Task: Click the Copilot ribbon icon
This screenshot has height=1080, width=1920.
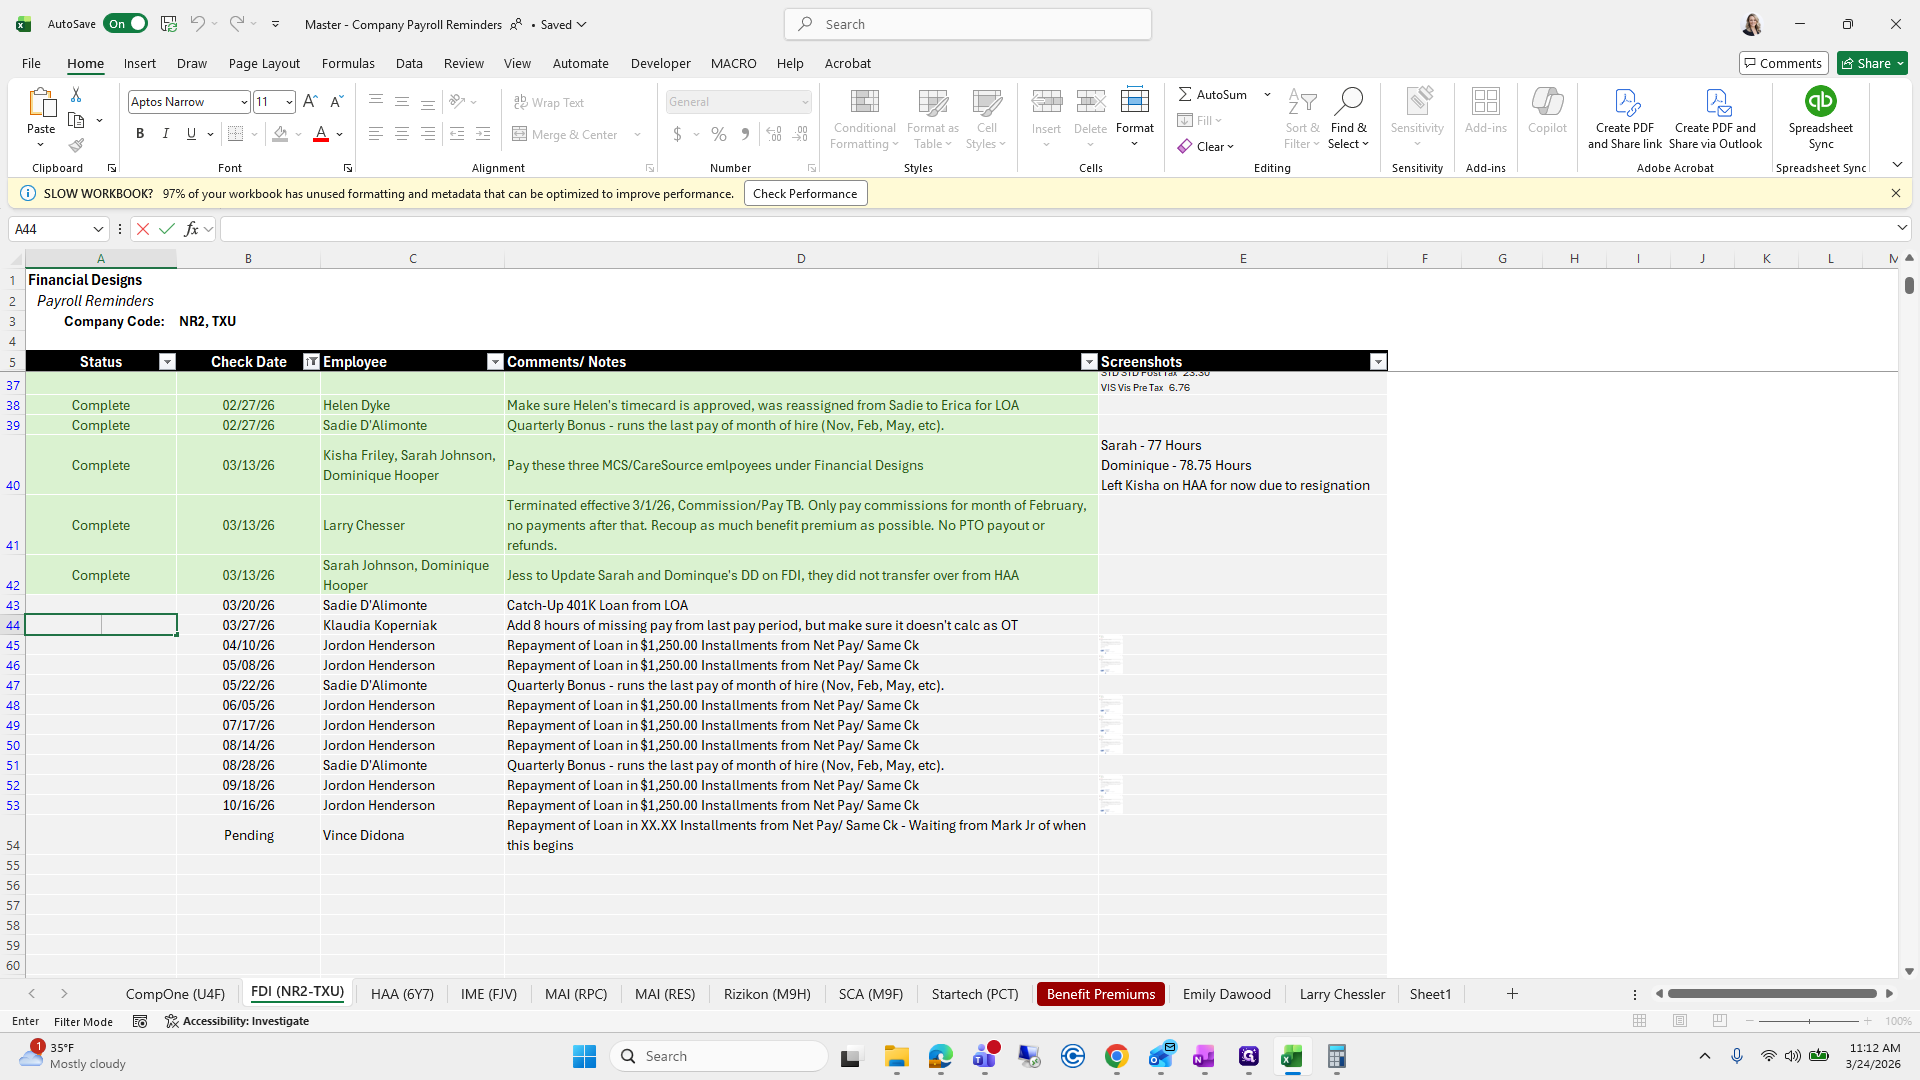Action: tap(1547, 102)
